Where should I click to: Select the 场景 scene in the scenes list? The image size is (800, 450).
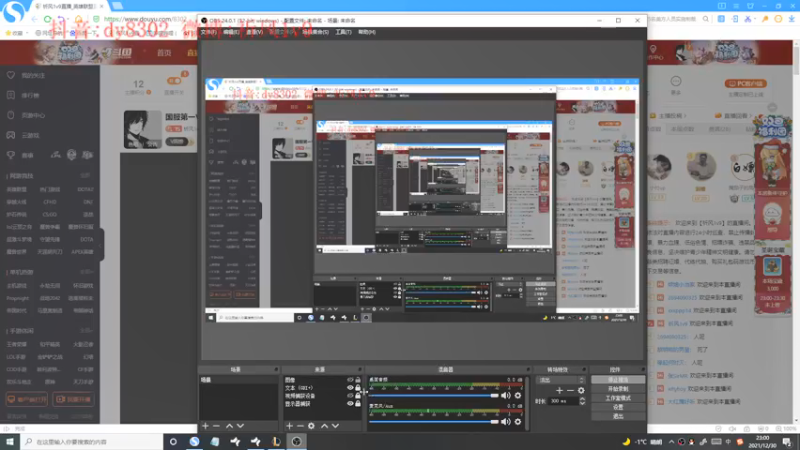tap(238, 380)
